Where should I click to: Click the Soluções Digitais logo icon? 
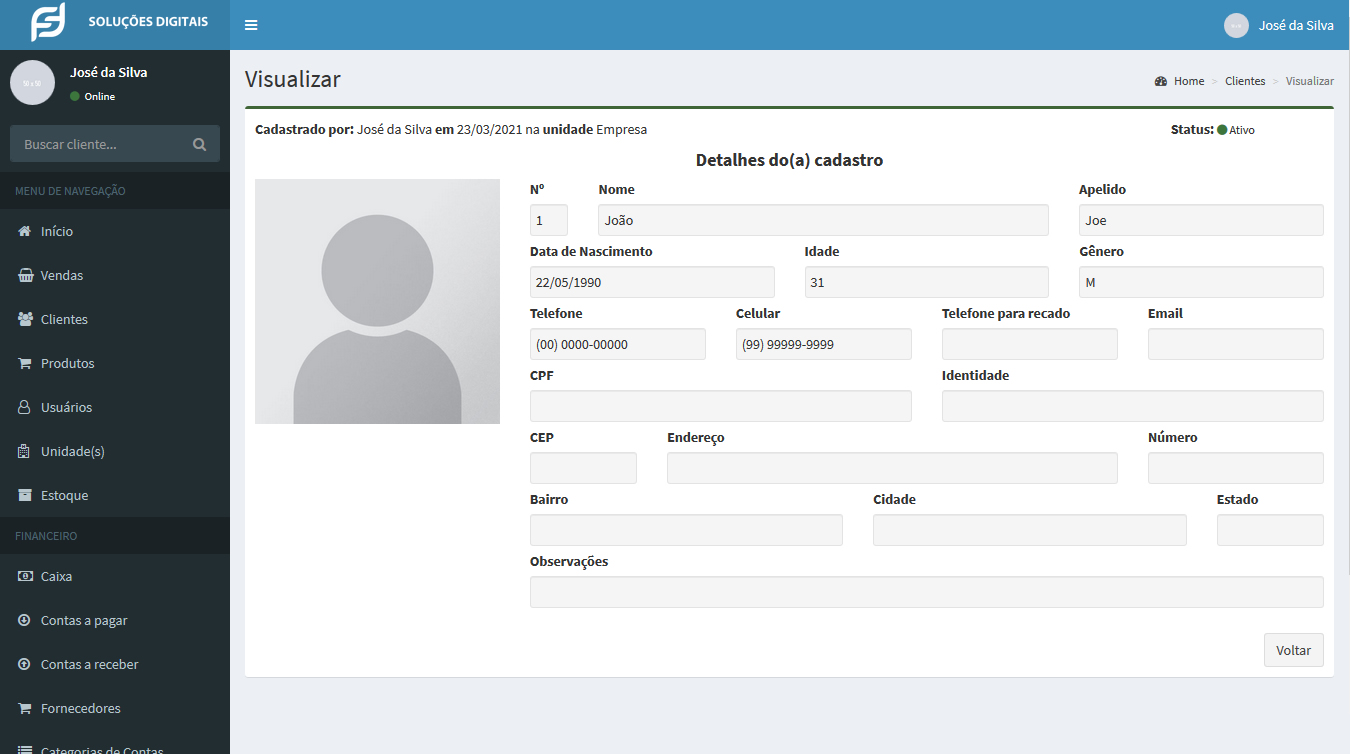pyautogui.click(x=47, y=23)
